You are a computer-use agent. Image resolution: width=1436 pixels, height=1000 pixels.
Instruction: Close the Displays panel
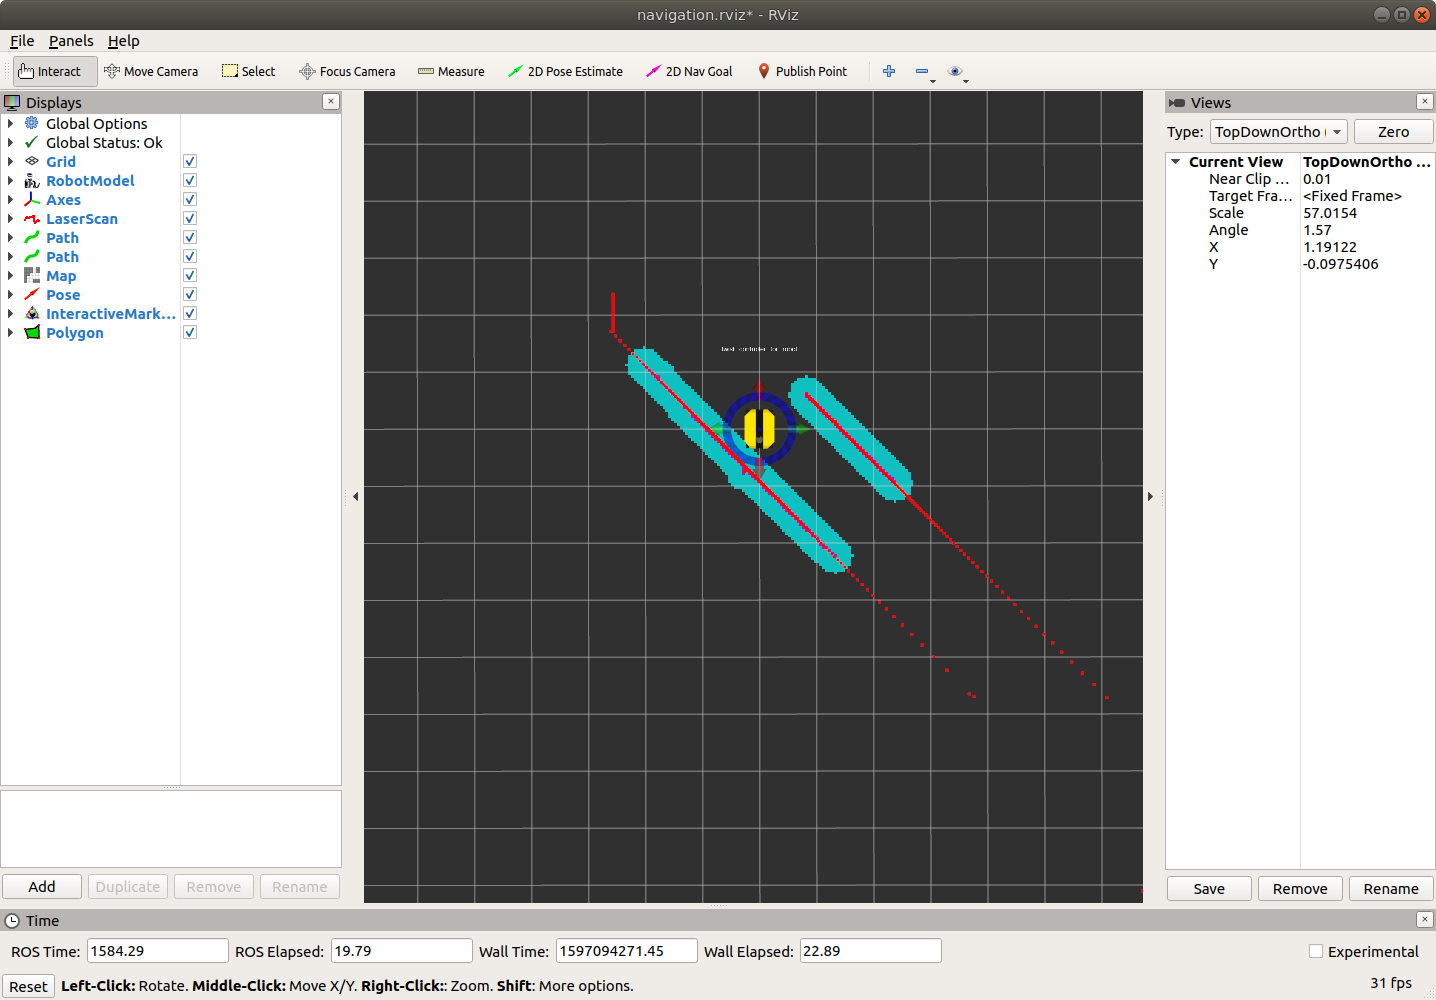coord(331,102)
